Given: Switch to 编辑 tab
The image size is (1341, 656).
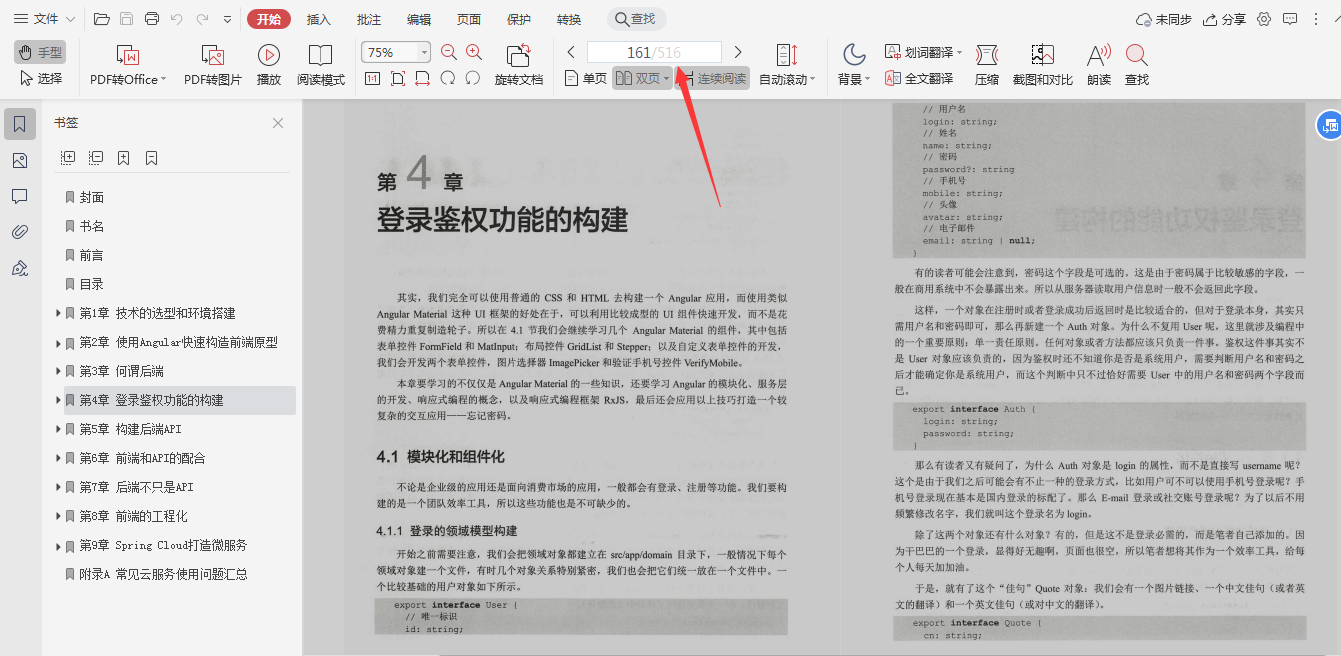Looking at the screenshot, I should point(419,19).
